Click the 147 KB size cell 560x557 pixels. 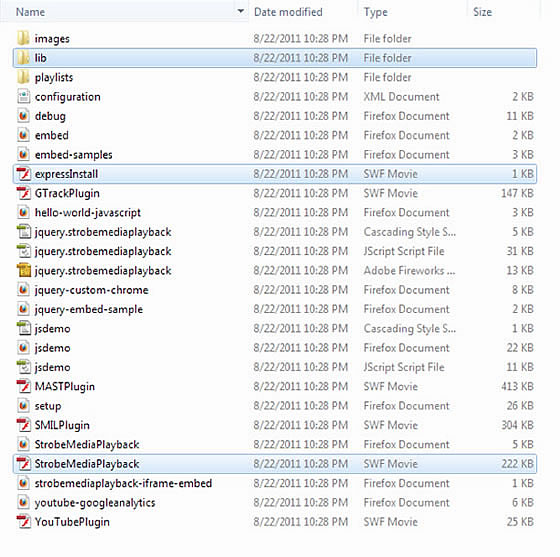click(x=517, y=193)
